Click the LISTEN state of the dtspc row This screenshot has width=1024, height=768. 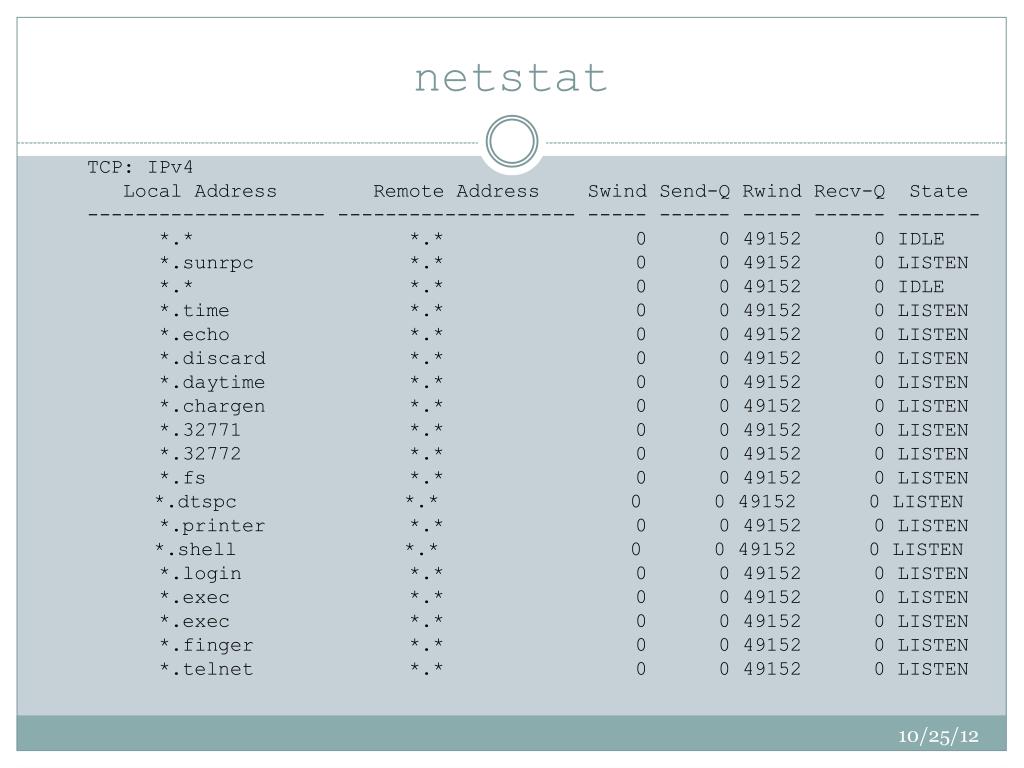point(928,502)
